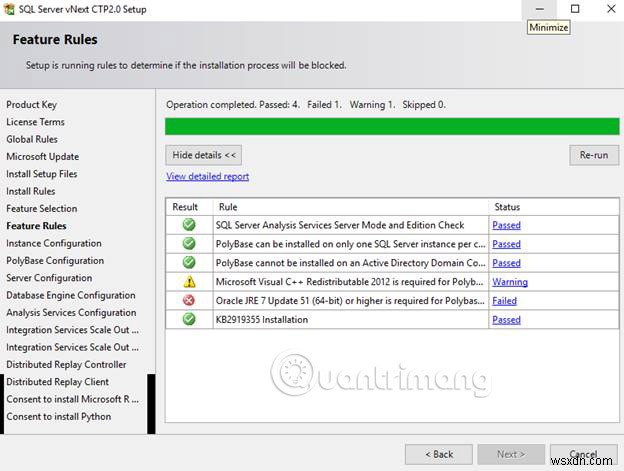Image resolution: width=624 pixels, height=471 pixels.
Task: Click green check icon for Analysis Services rule
Action: tap(189, 225)
